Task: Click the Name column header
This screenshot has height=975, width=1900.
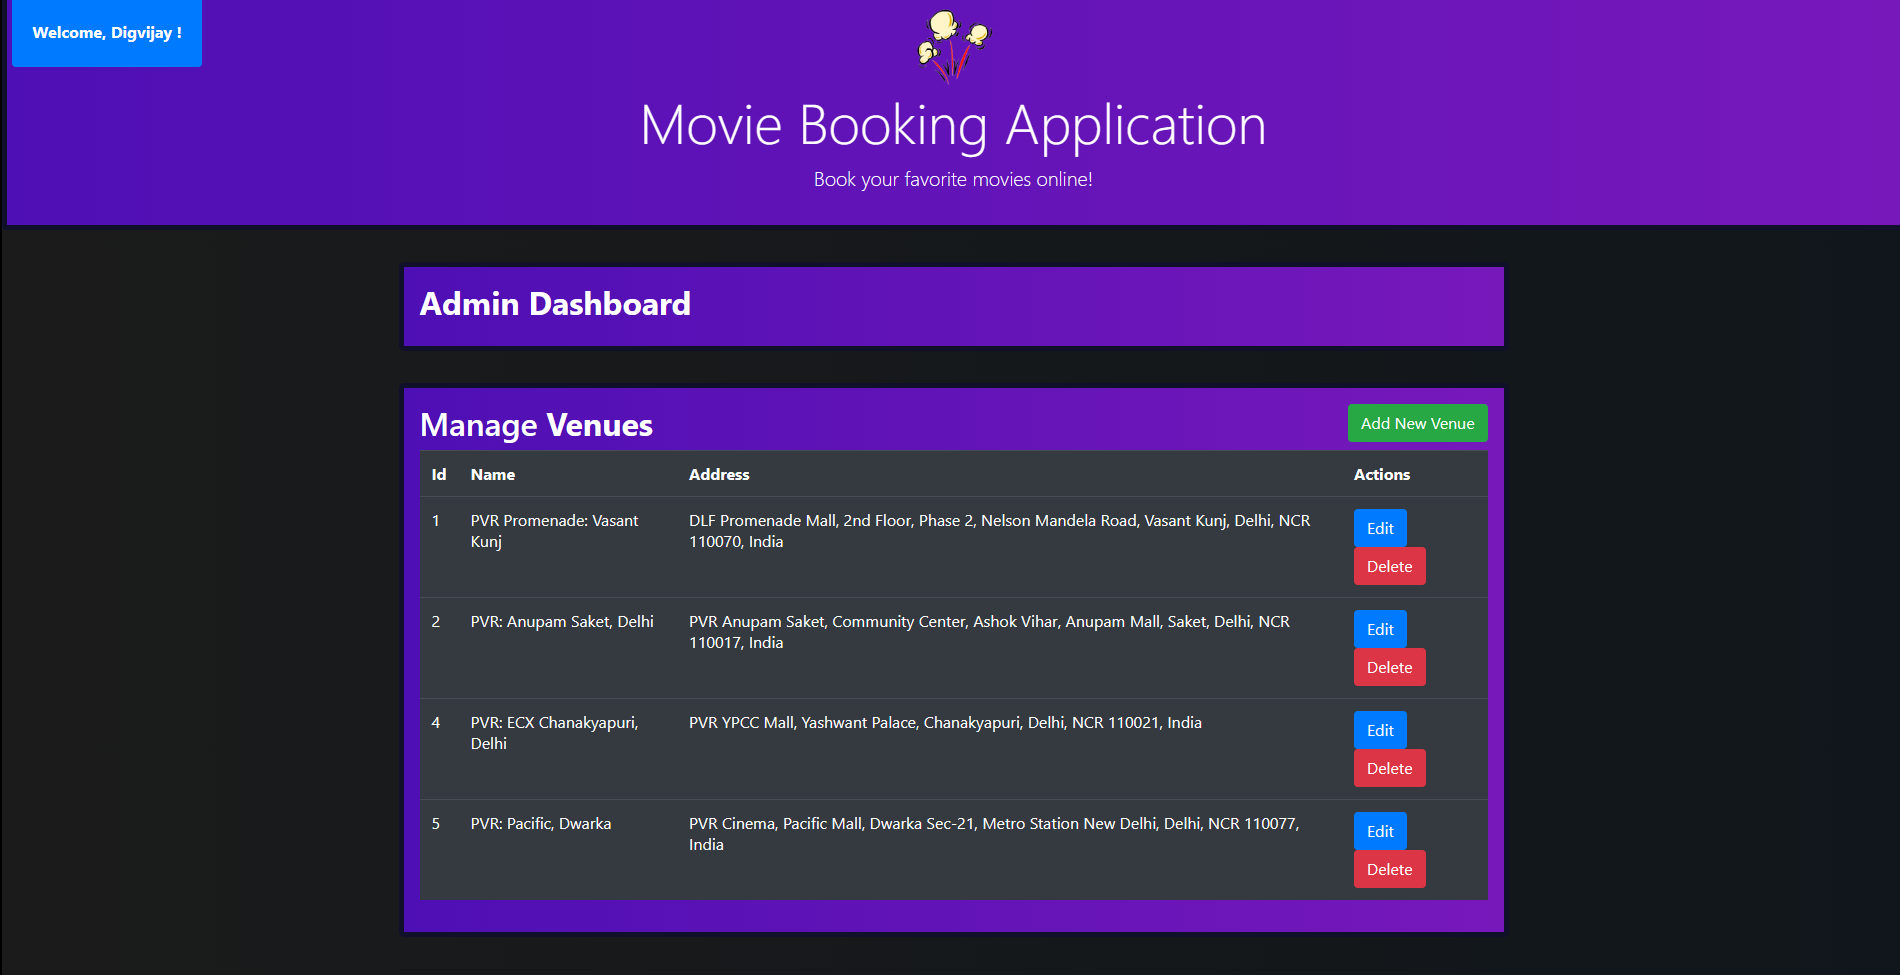Action: point(493,474)
